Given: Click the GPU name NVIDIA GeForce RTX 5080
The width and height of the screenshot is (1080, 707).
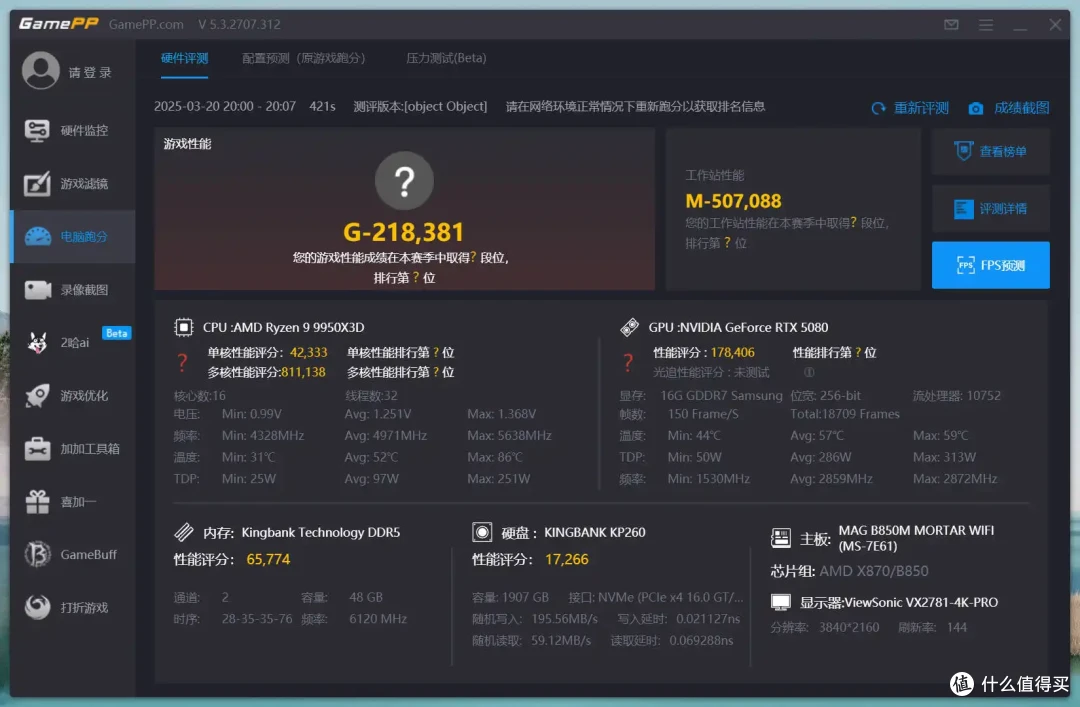Looking at the screenshot, I should [x=754, y=327].
